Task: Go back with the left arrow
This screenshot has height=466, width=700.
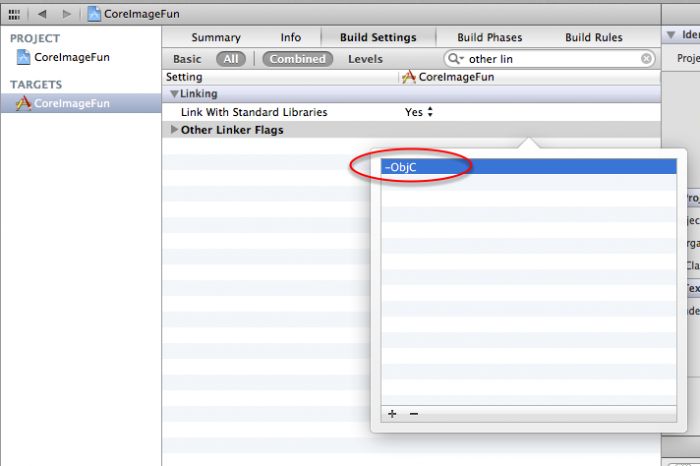Action: 42,14
